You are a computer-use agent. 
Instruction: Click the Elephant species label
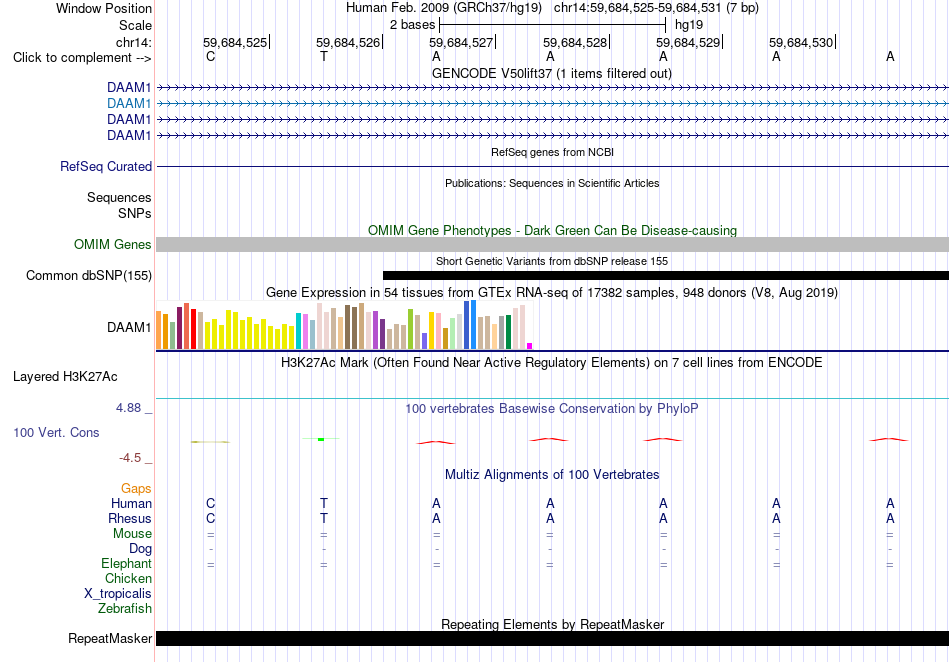point(126,563)
